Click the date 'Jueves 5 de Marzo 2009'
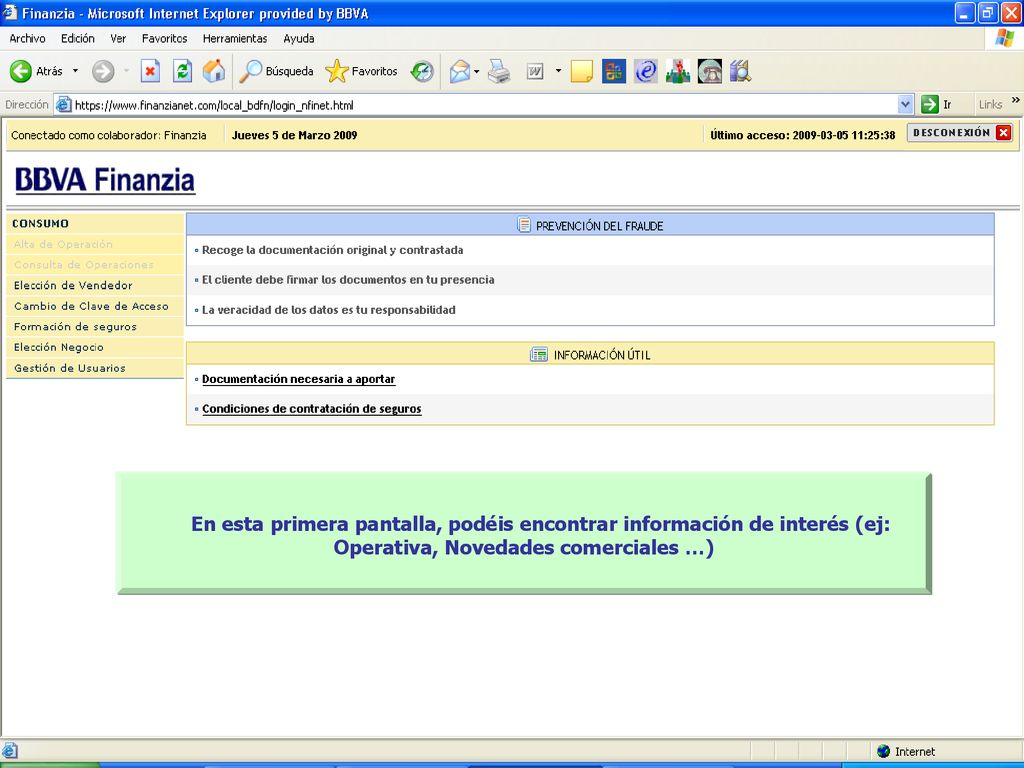This screenshot has width=1024, height=768. click(x=295, y=135)
